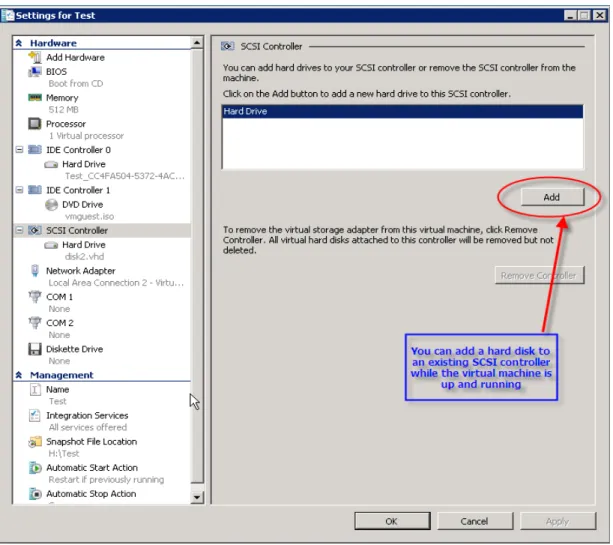
Task: Click the 'All services offered' text
Action: point(88,427)
